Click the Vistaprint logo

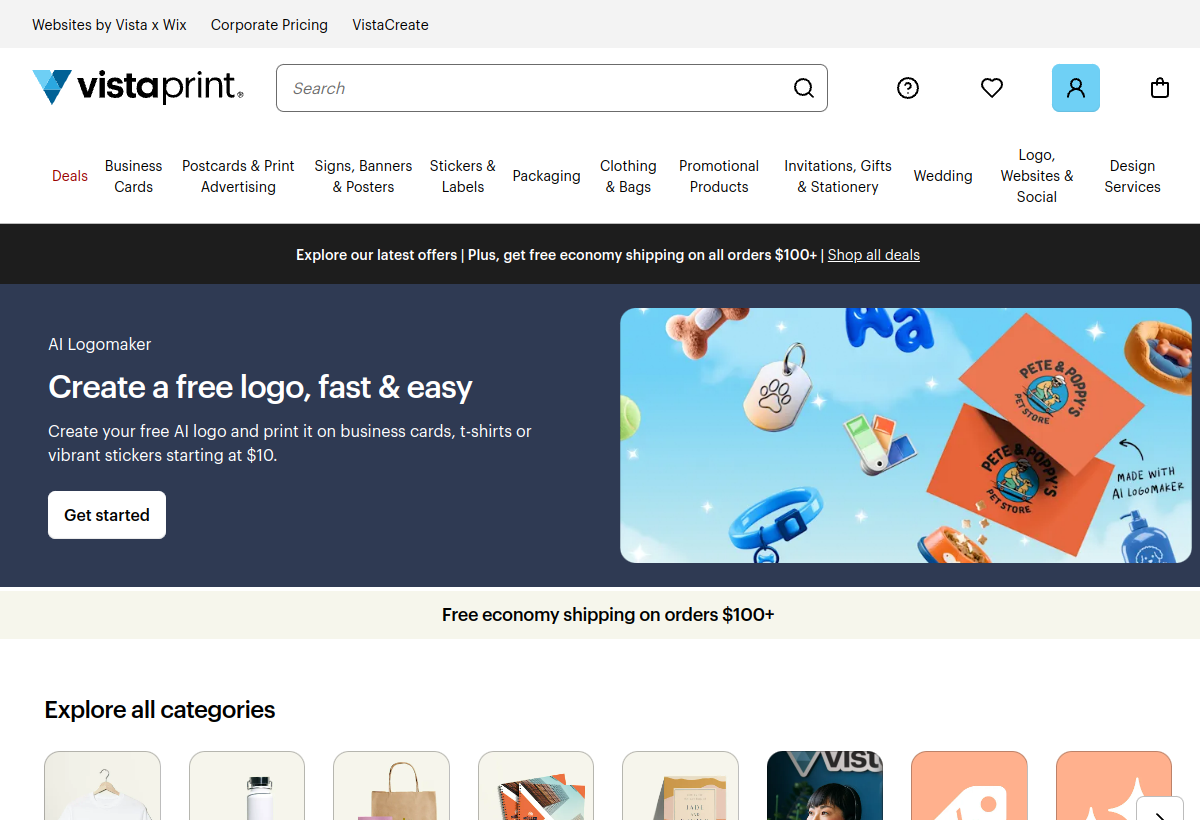point(138,87)
